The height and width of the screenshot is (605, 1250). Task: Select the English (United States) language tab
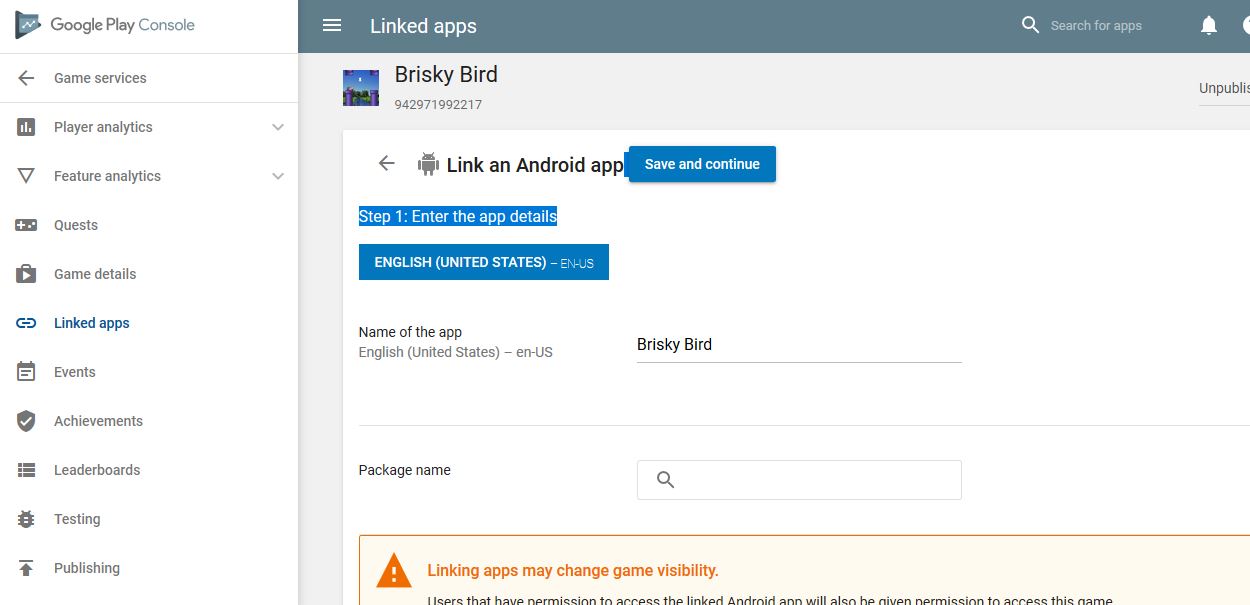pos(484,262)
